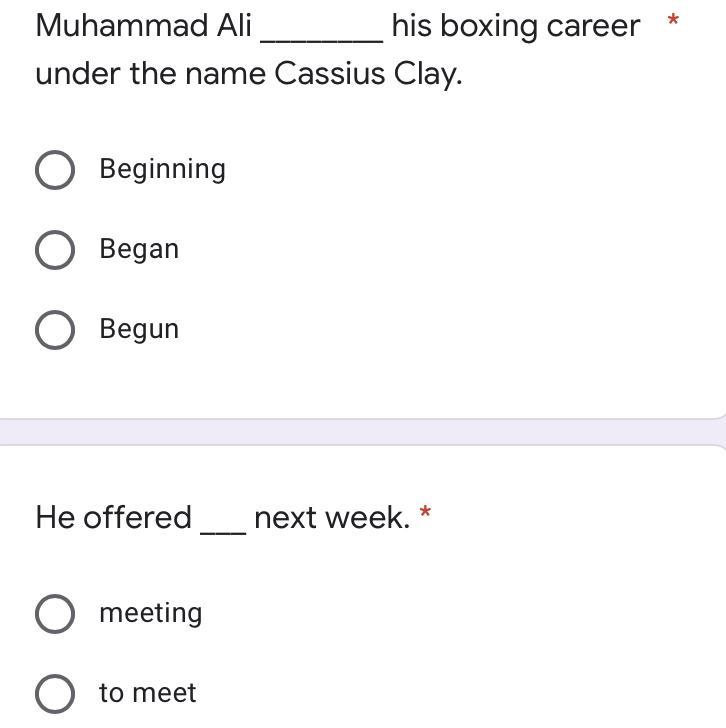This screenshot has height=728, width=726.
Task: Click the lavender divider between question cards
Action: [363, 432]
